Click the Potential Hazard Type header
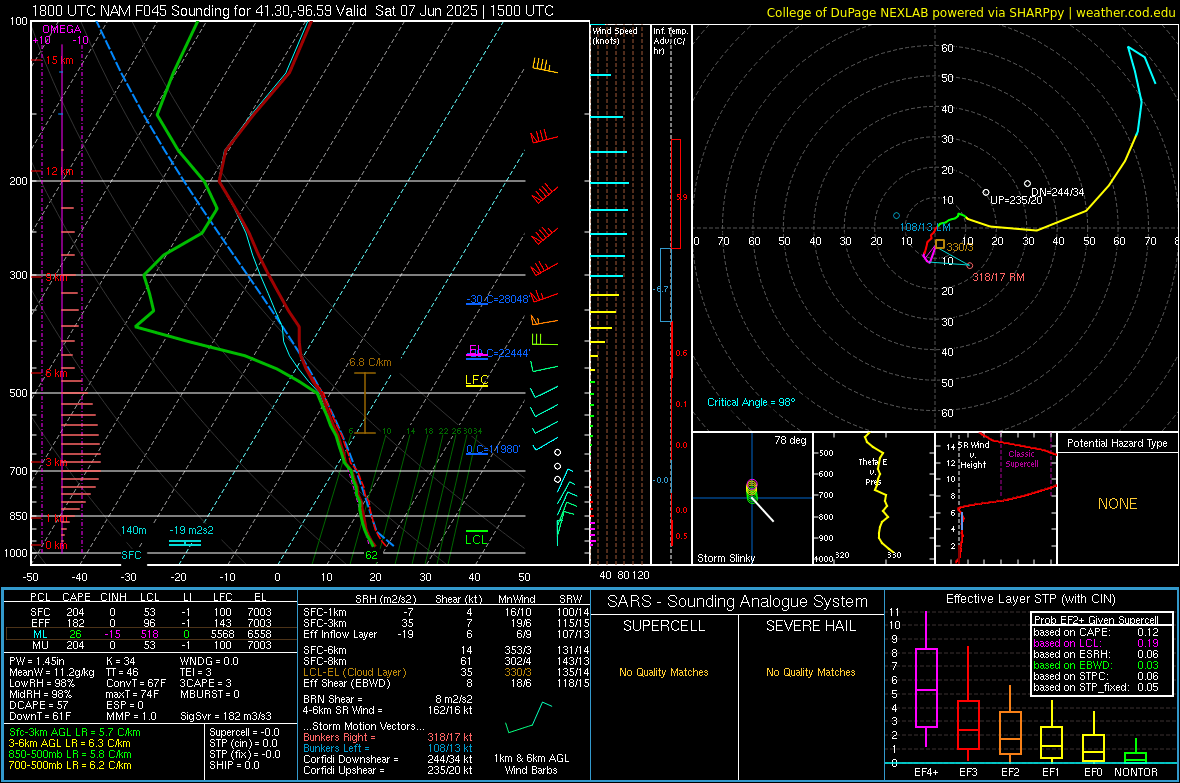Screen dimensions: 1180x783 click(x=1117, y=443)
